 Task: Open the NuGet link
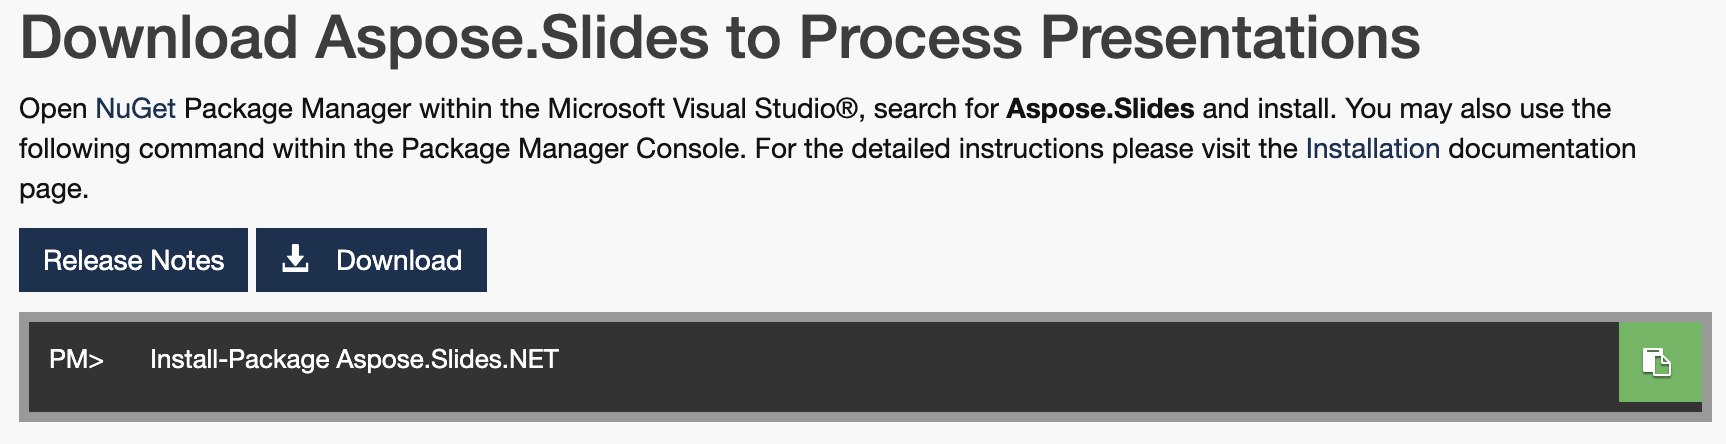(135, 108)
